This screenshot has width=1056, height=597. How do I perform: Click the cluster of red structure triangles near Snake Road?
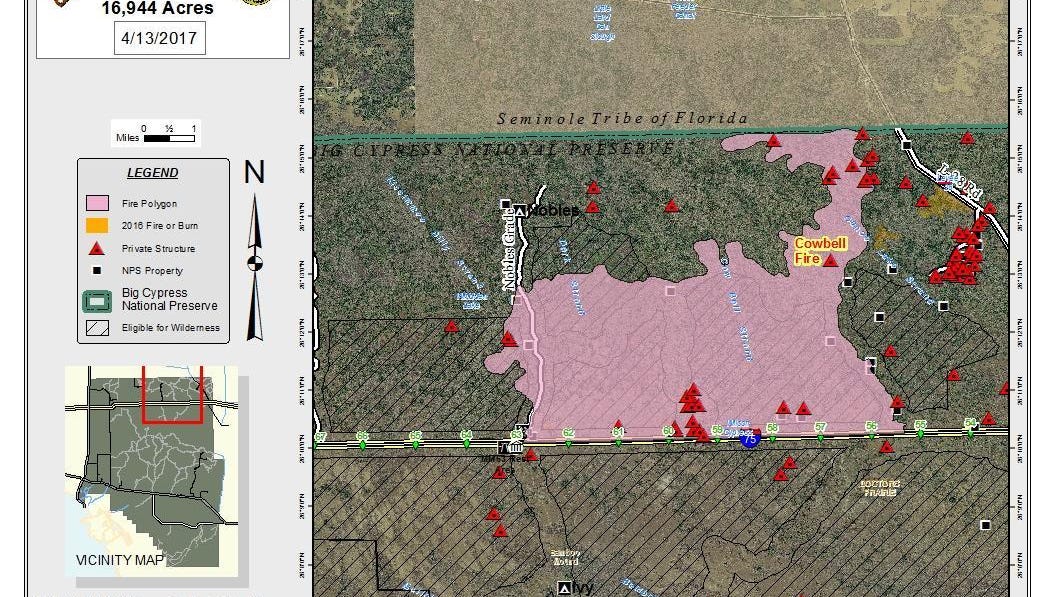[x=963, y=258]
